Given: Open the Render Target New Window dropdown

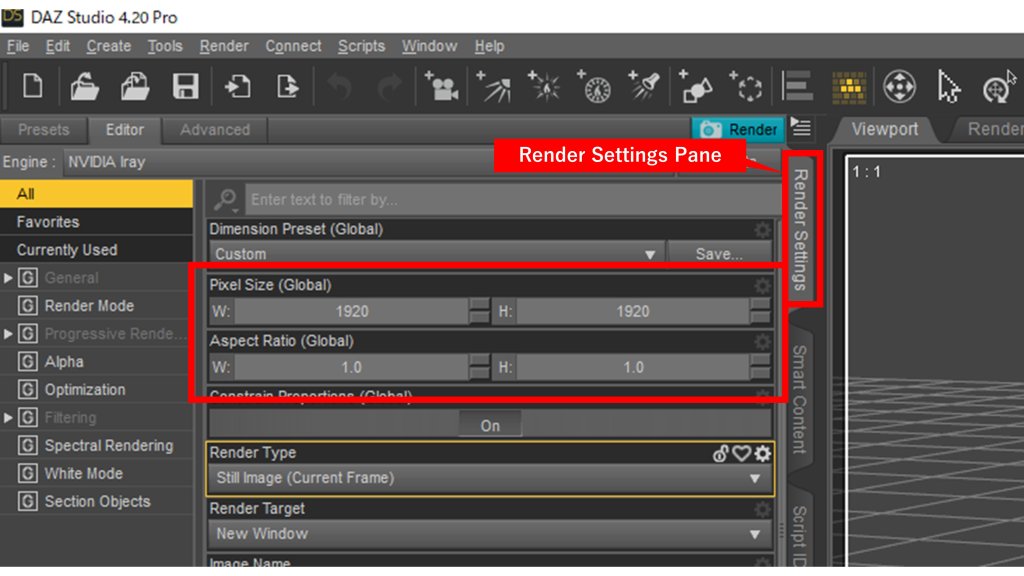Looking at the screenshot, I should 490,534.
